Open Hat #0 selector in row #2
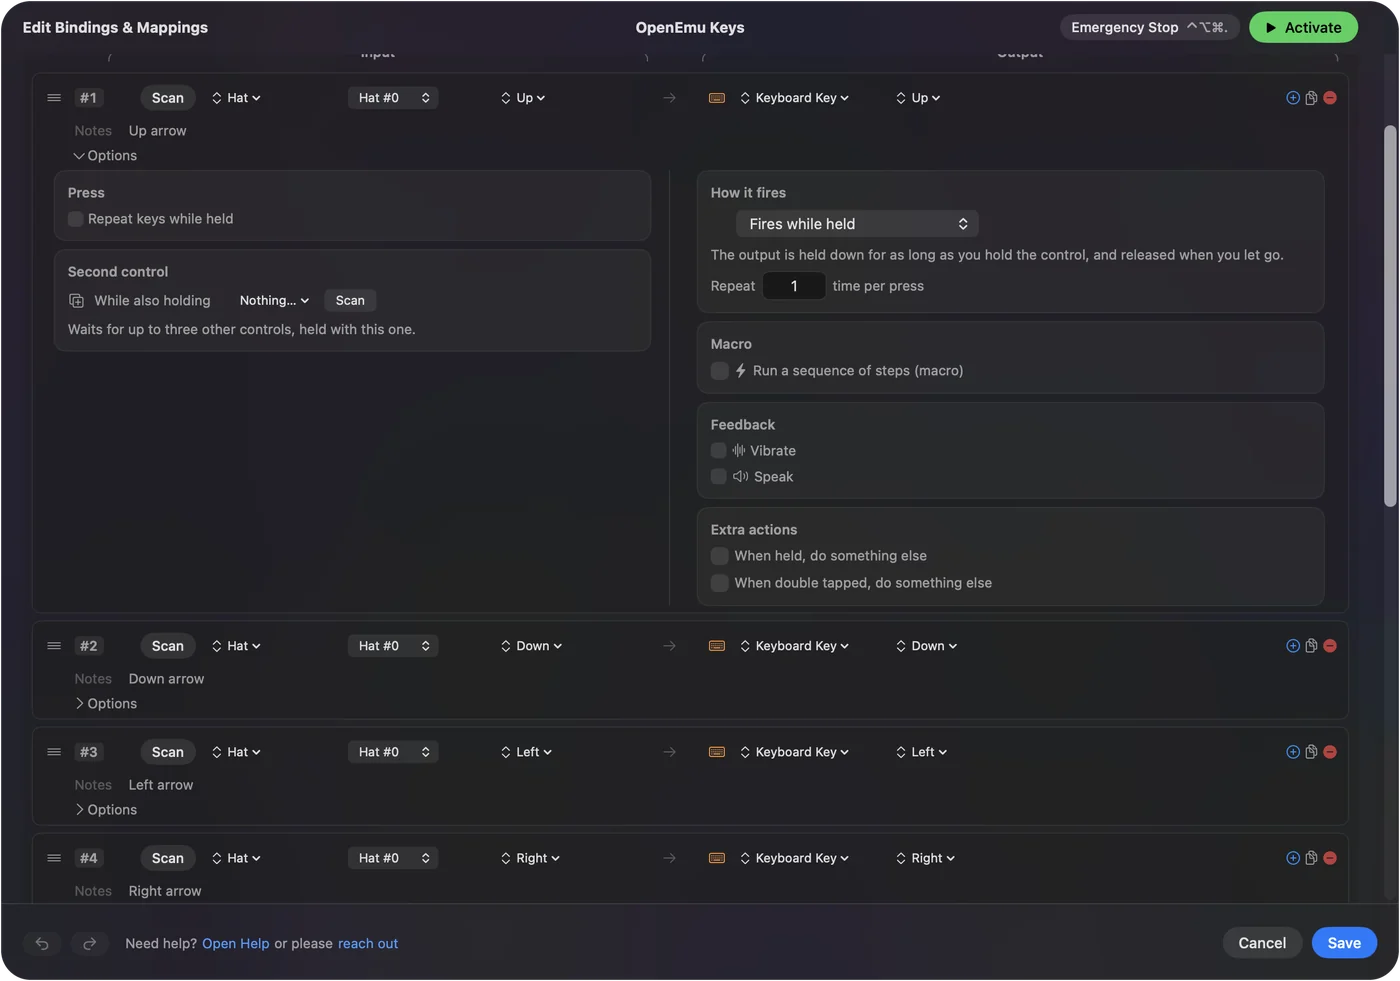This screenshot has height=981, width=1400. 393,646
